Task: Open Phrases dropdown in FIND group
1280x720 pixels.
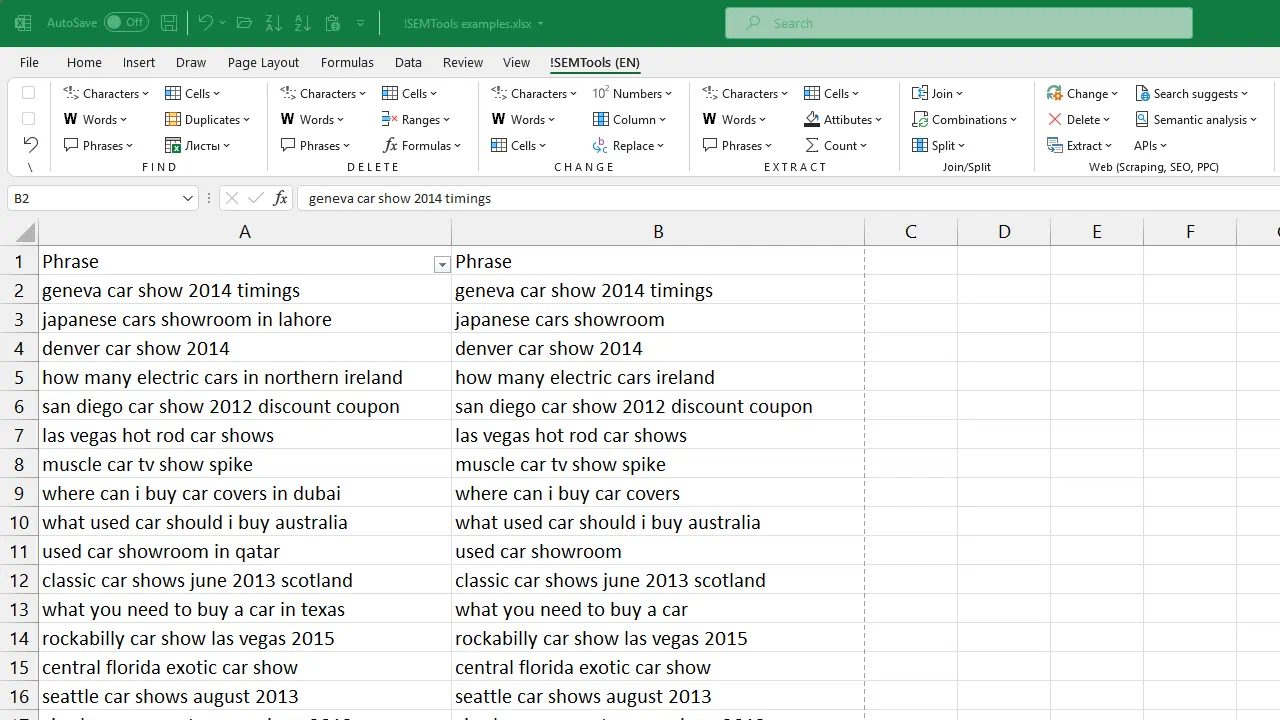Action: tap(99, 145)
